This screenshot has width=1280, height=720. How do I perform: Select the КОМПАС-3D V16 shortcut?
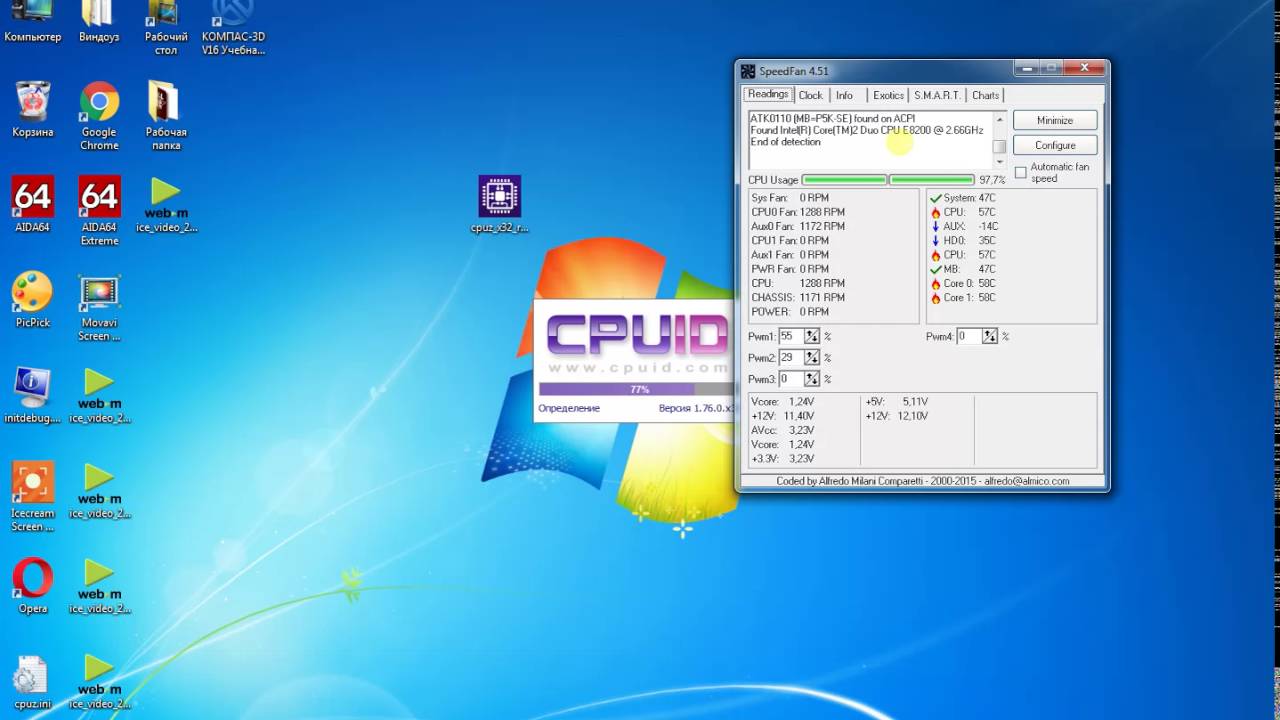(x=233, y=28)
